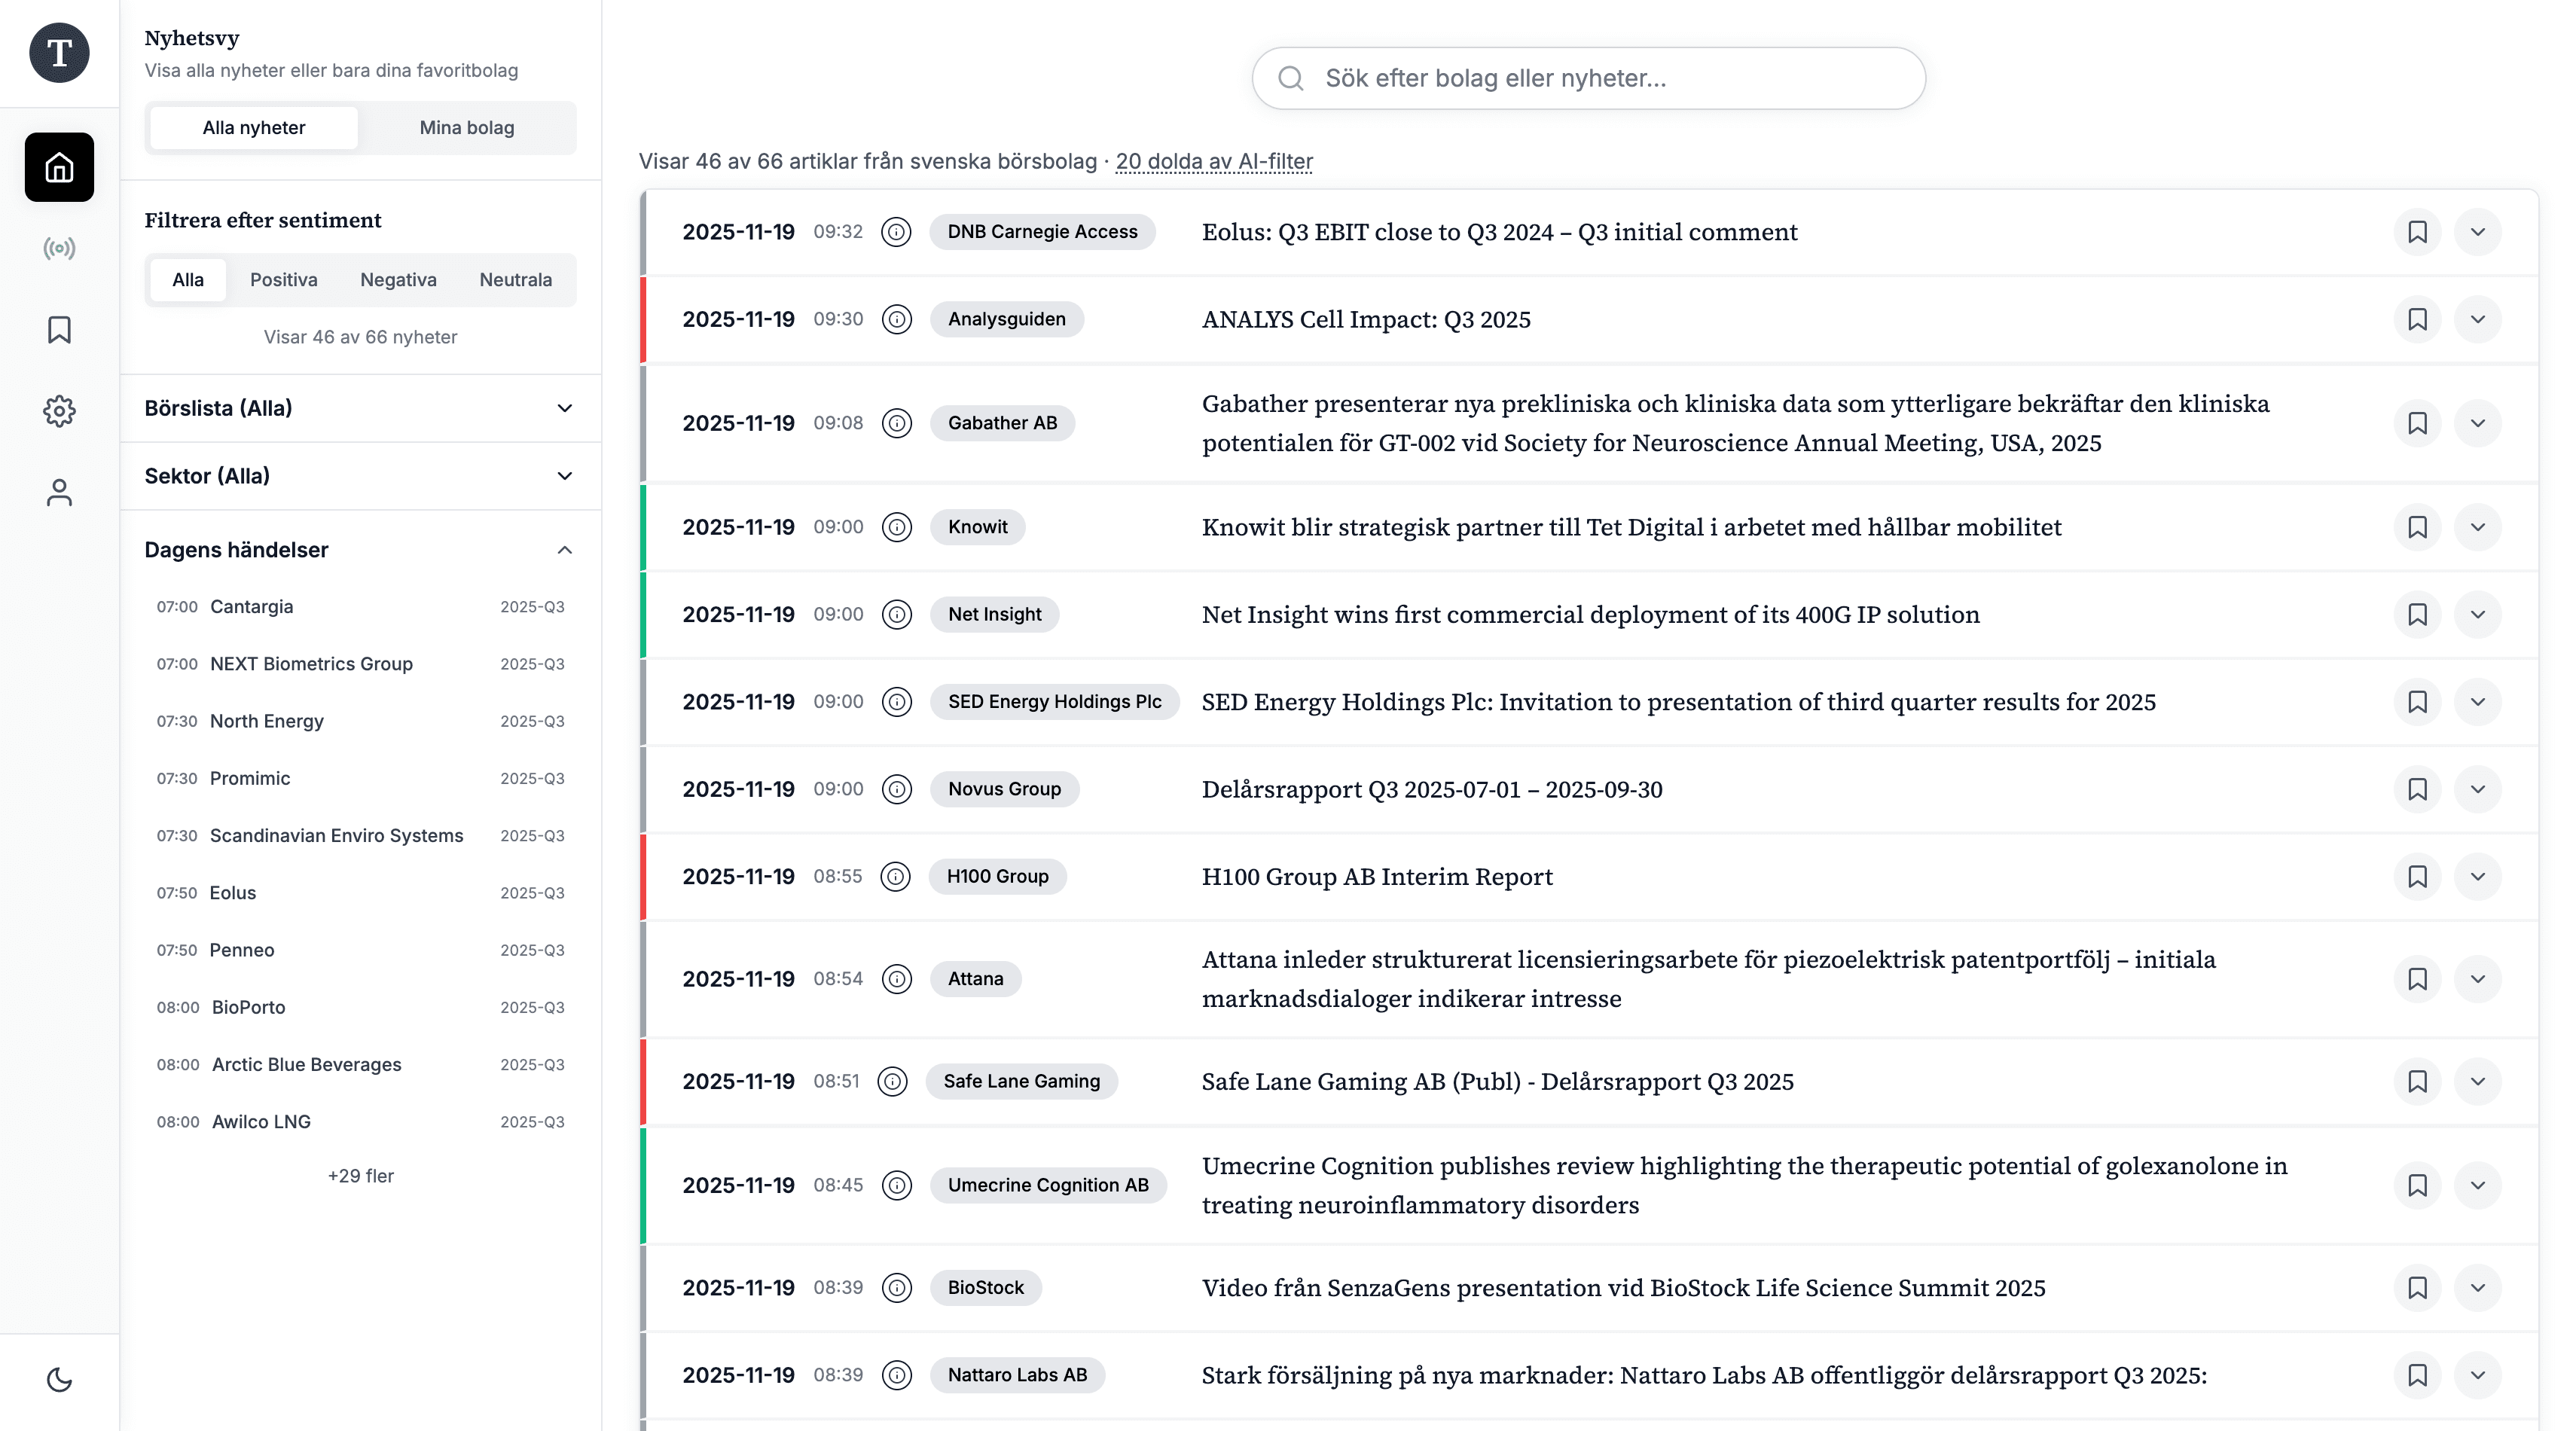
Task: Open saved bookmarks from the sidebar
Action: 58,330
